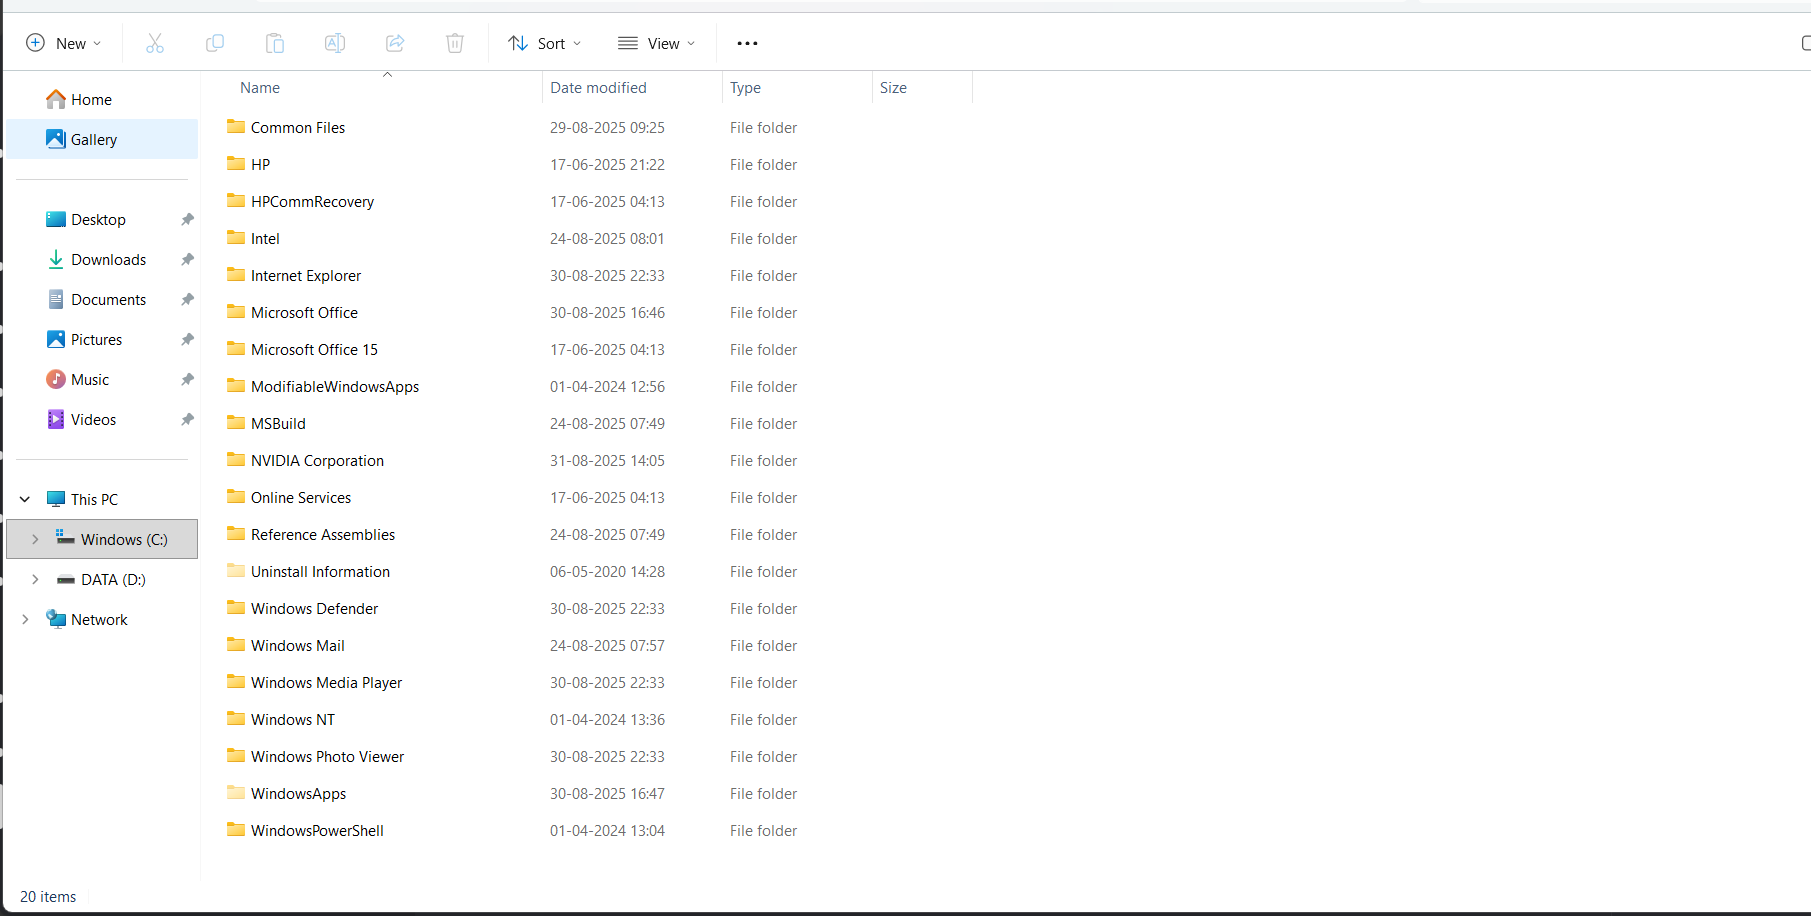The image size is (1811, 916).
Task: Click the DATA (D:) drive icon
Action: coord(66,580)
